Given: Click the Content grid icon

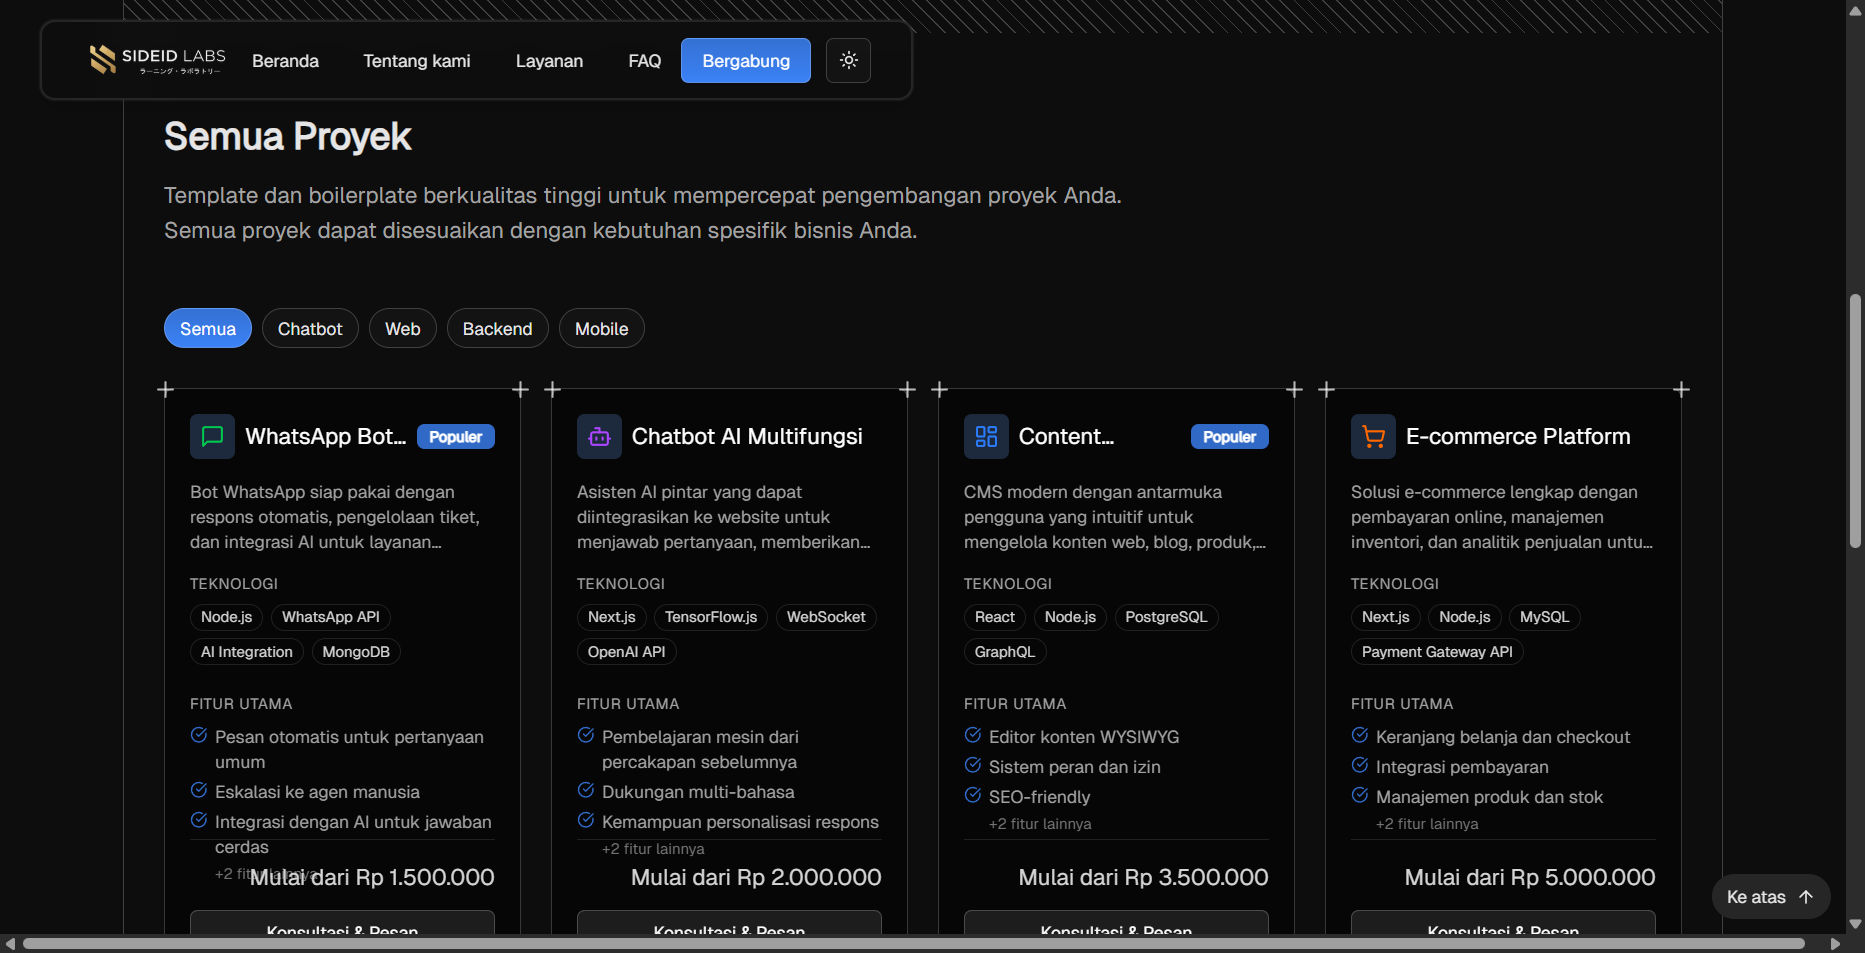Looking at the screenshot, I should [x=986, y=436].
